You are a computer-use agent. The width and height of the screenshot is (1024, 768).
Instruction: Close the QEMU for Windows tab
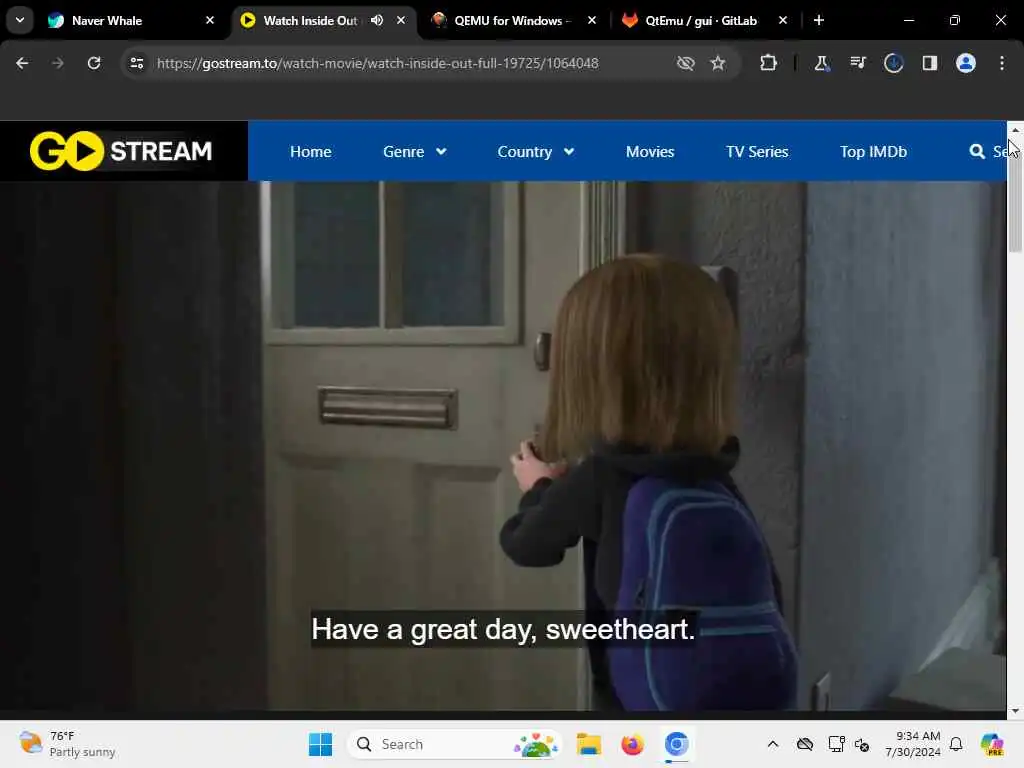coord(592,20)
